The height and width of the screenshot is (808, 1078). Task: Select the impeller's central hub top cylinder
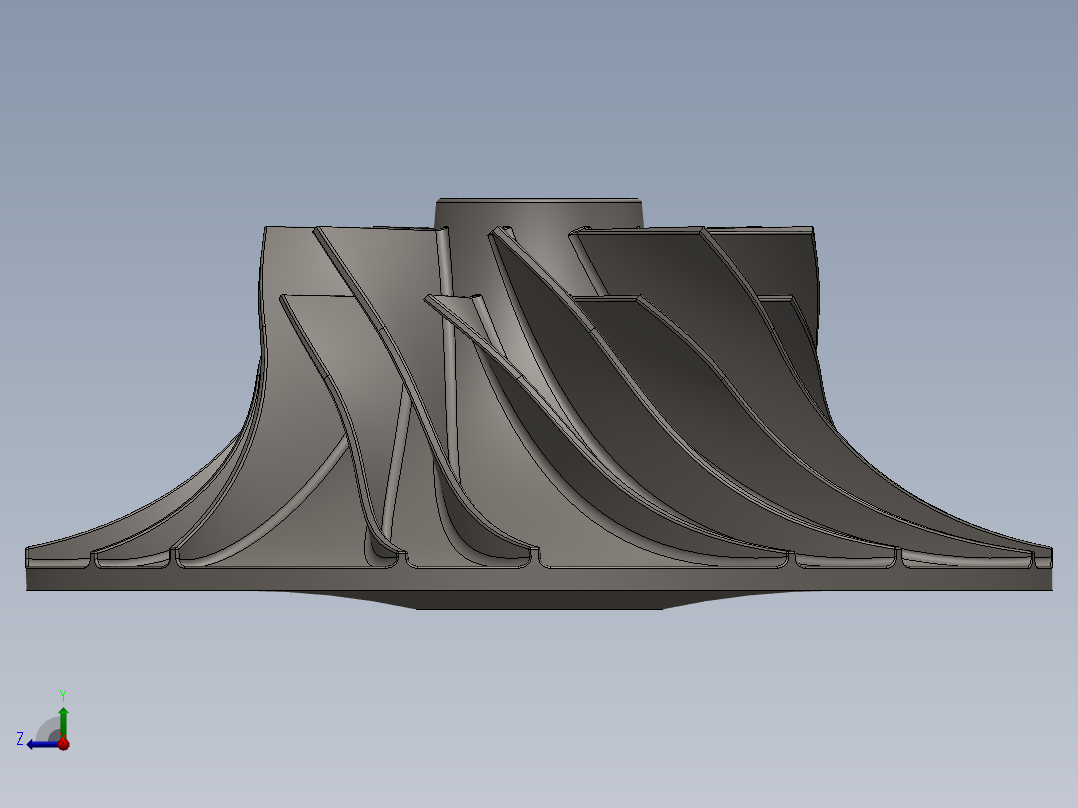[539, 212]
